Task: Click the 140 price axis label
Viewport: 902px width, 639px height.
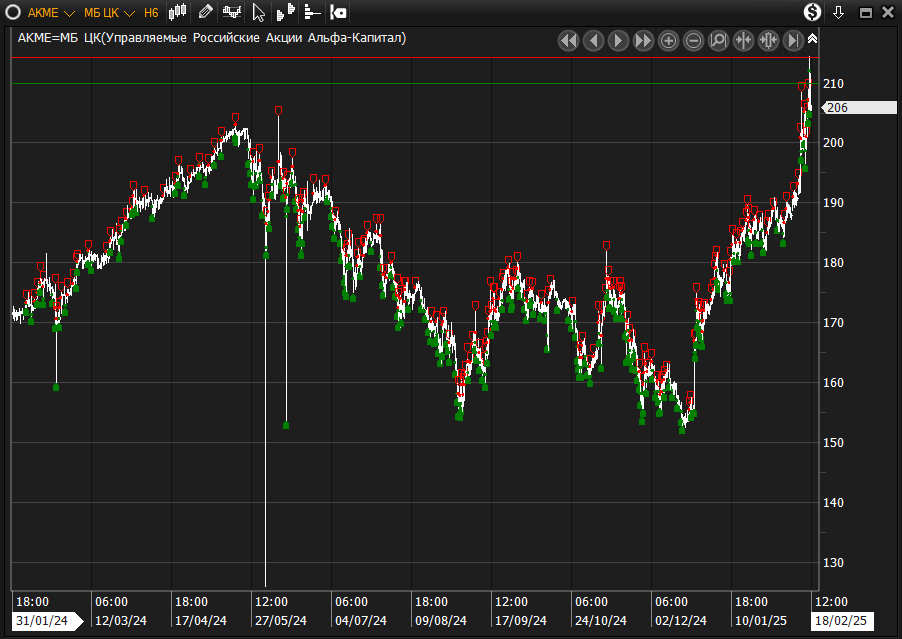Action: [x=834, y=503]
